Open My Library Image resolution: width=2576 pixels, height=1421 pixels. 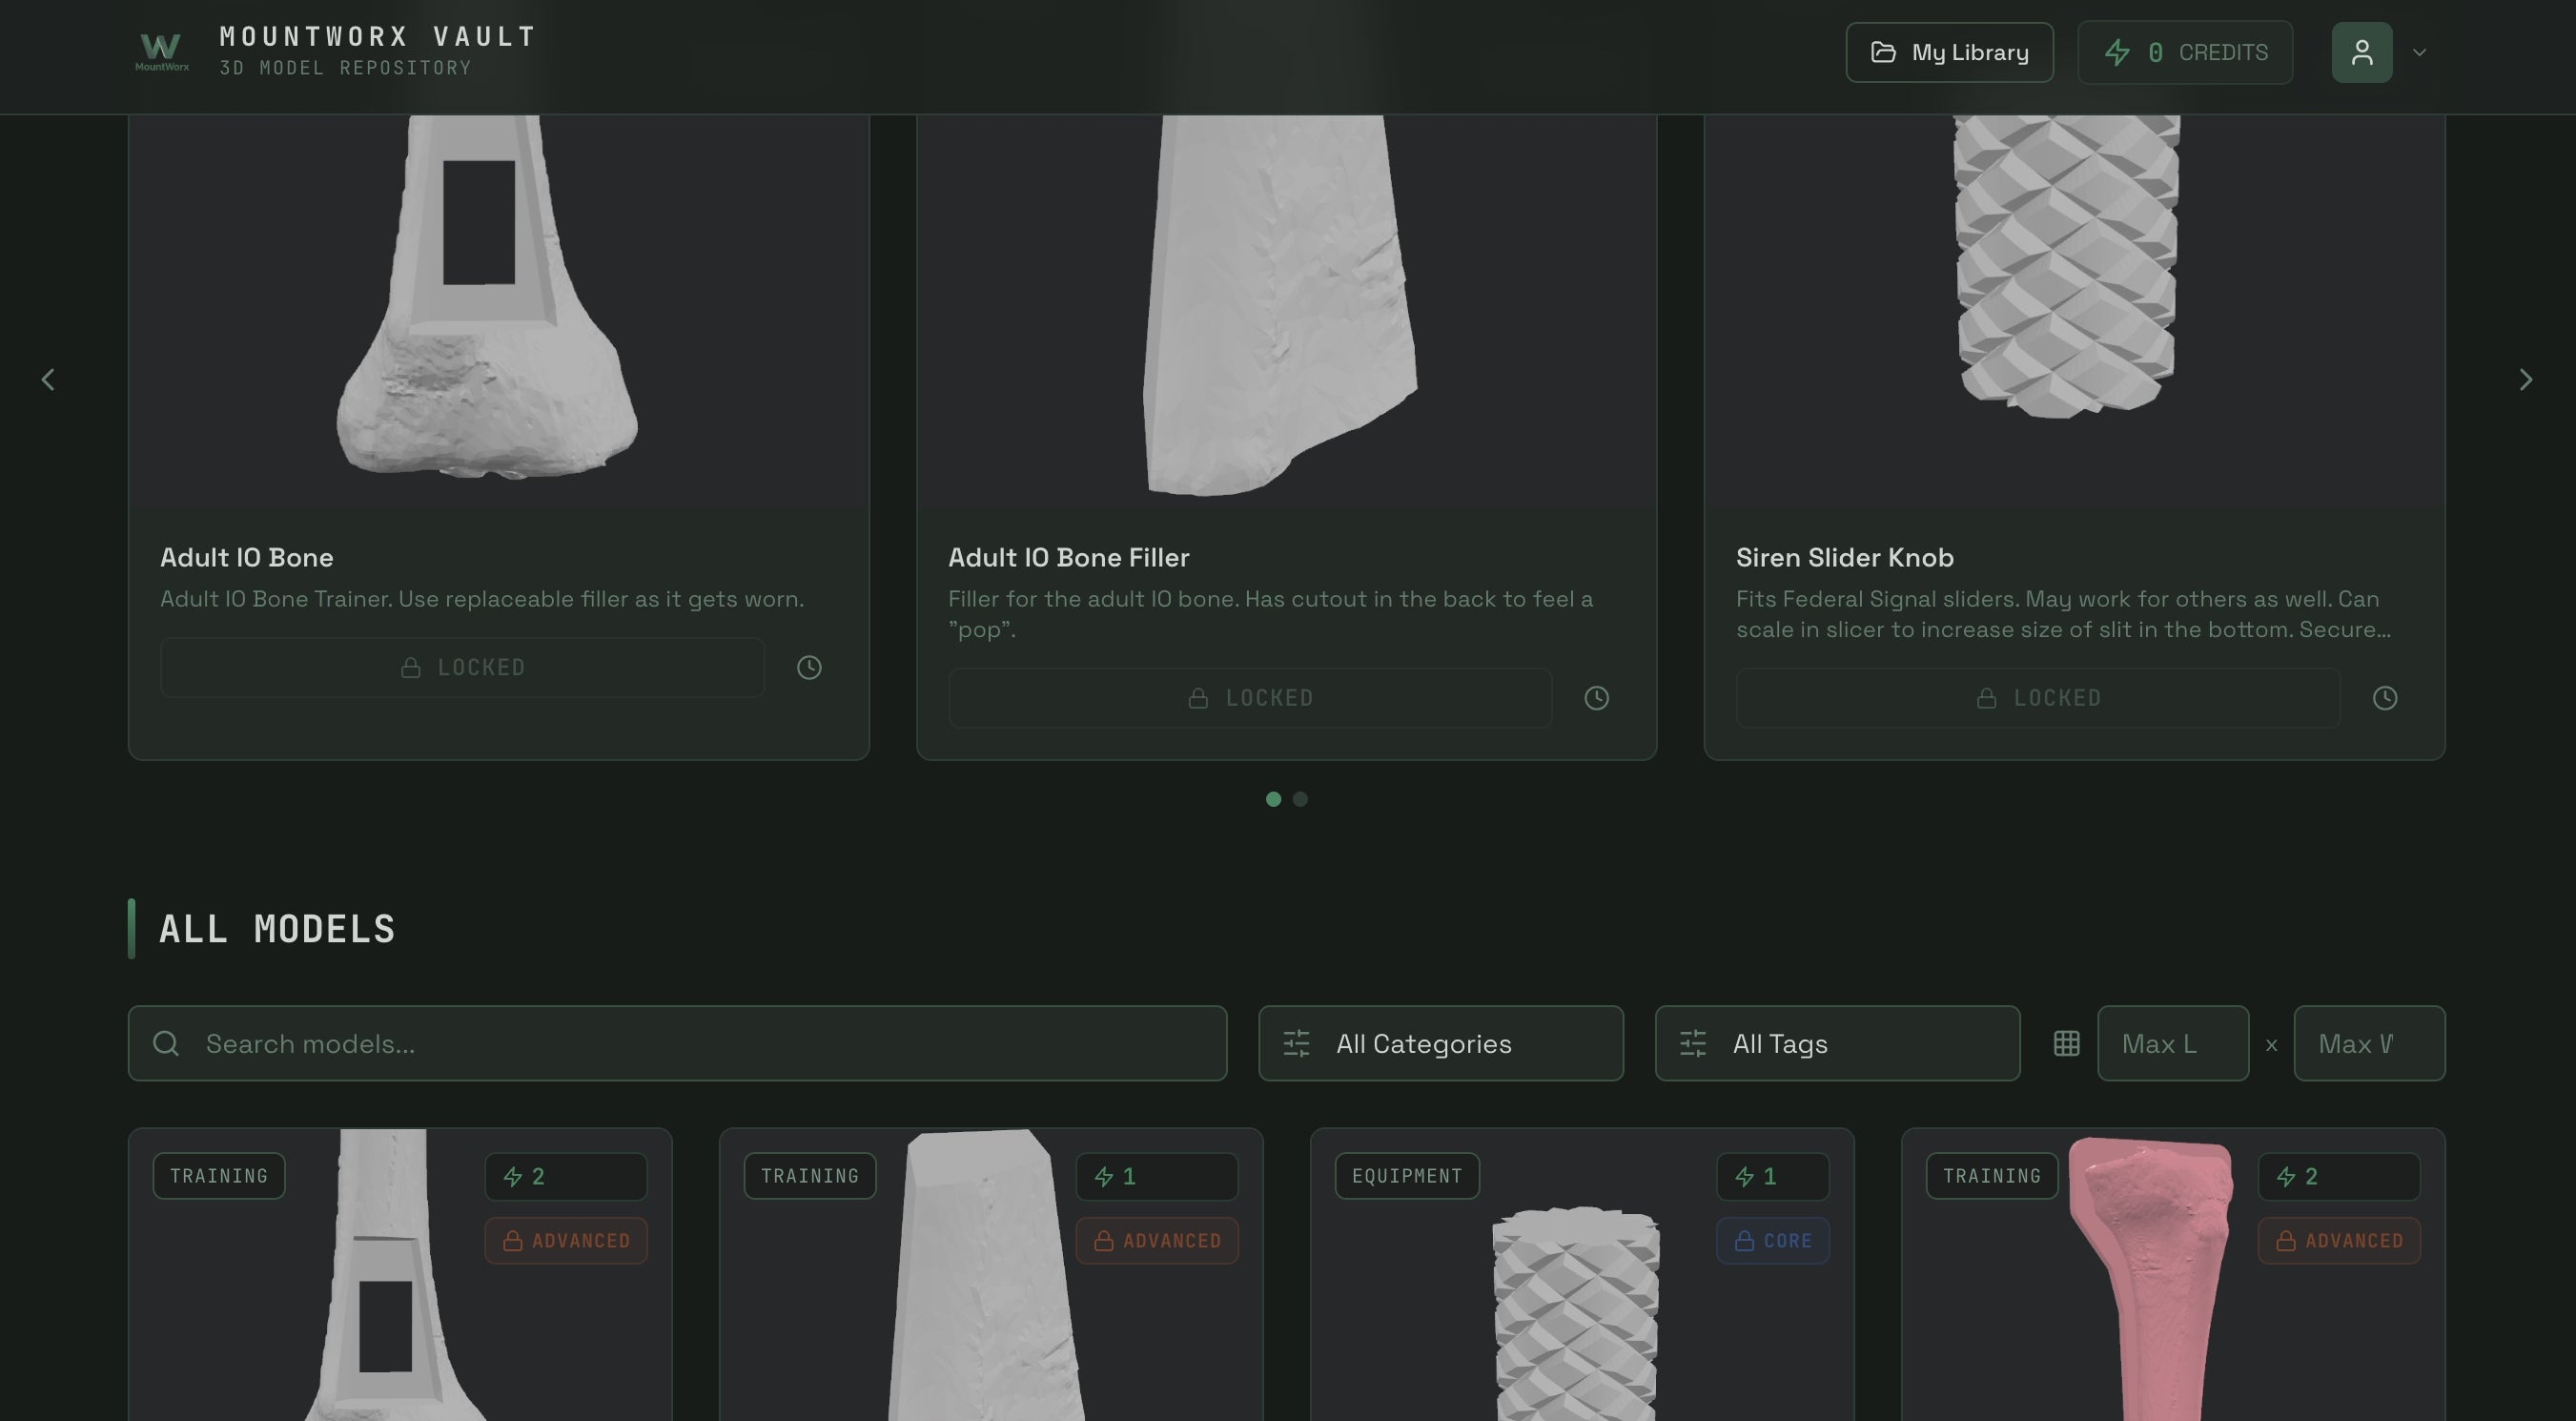[1948, 52]
